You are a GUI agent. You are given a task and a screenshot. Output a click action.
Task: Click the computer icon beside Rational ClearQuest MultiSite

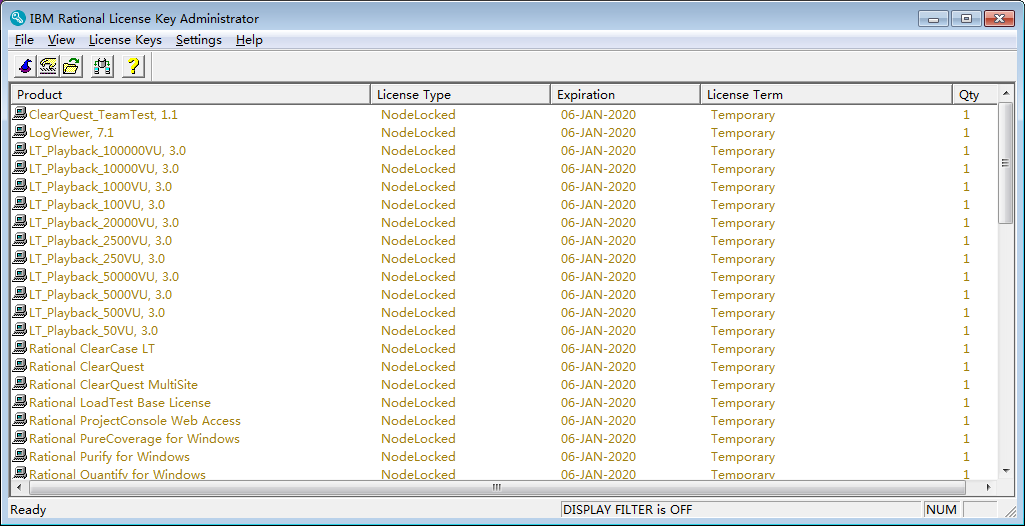pos(20,385)
